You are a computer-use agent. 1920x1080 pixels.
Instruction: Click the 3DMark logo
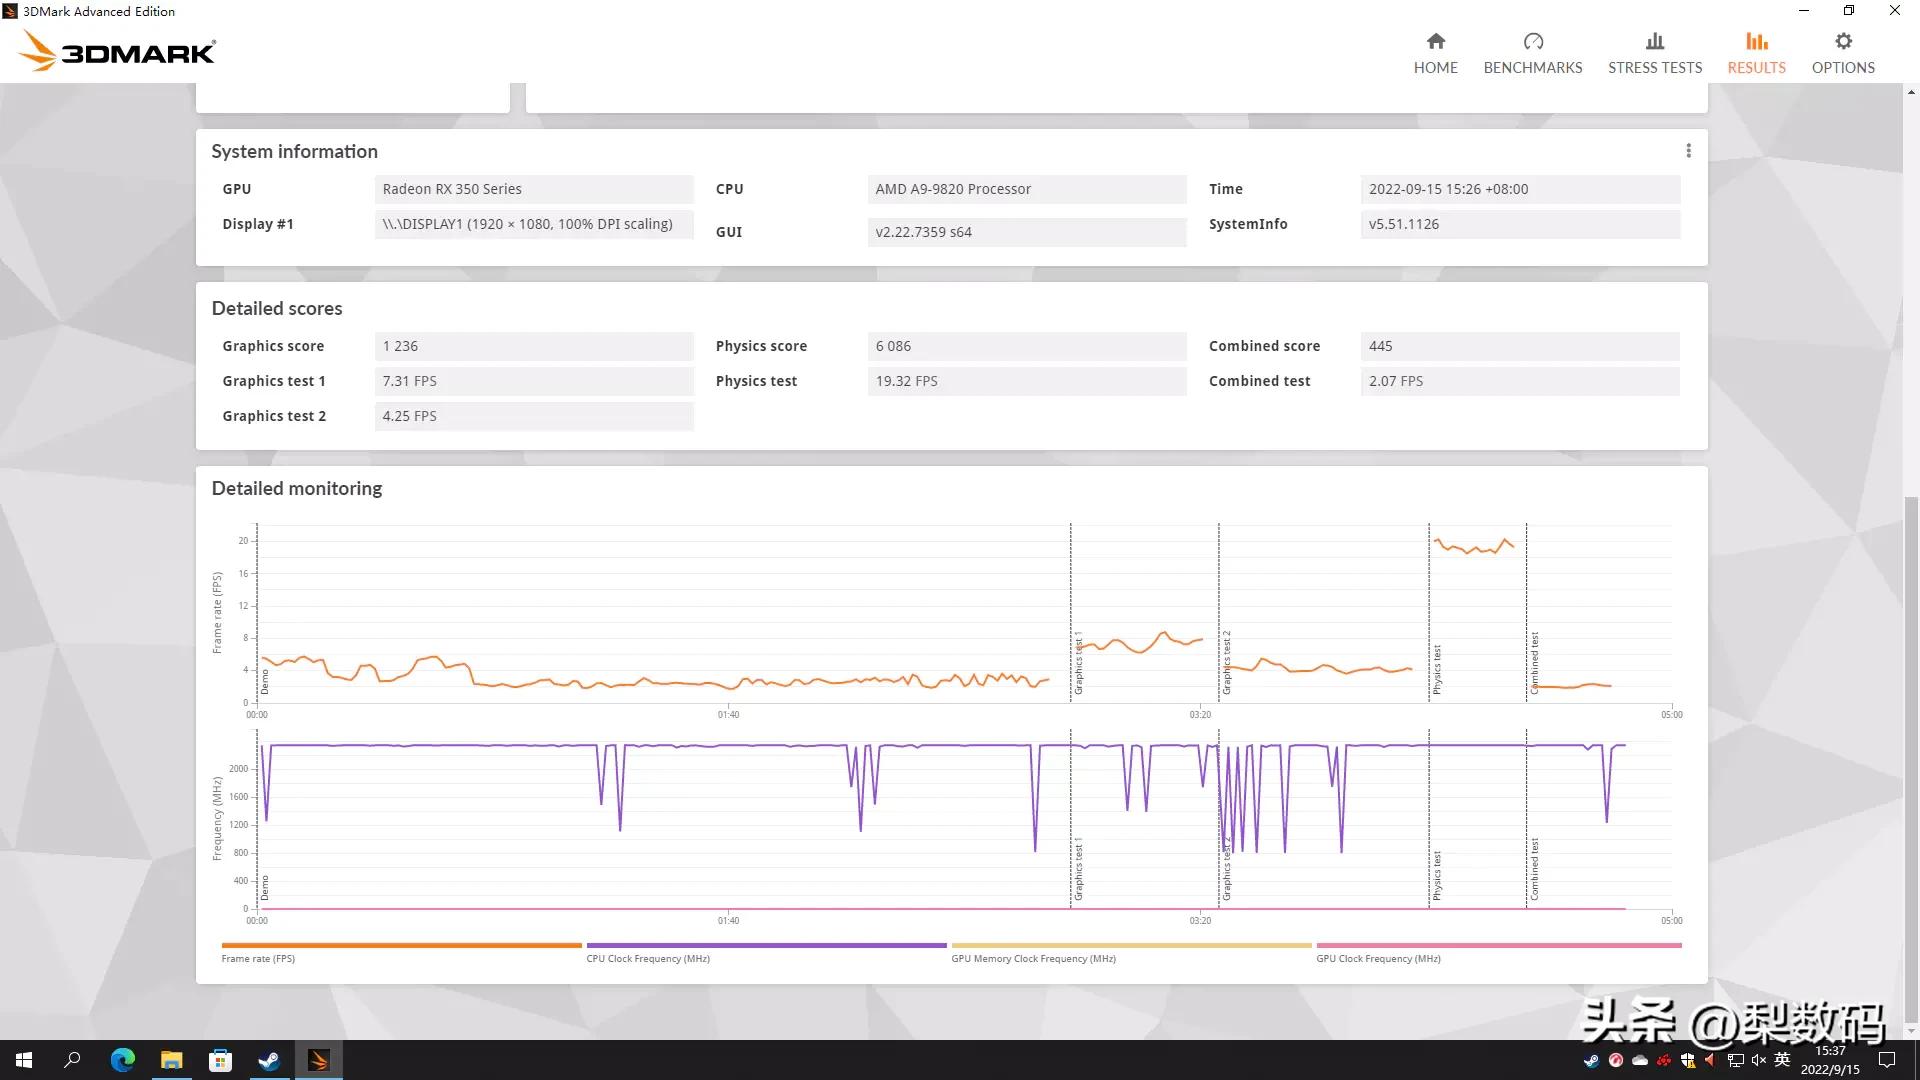point(118,50)
